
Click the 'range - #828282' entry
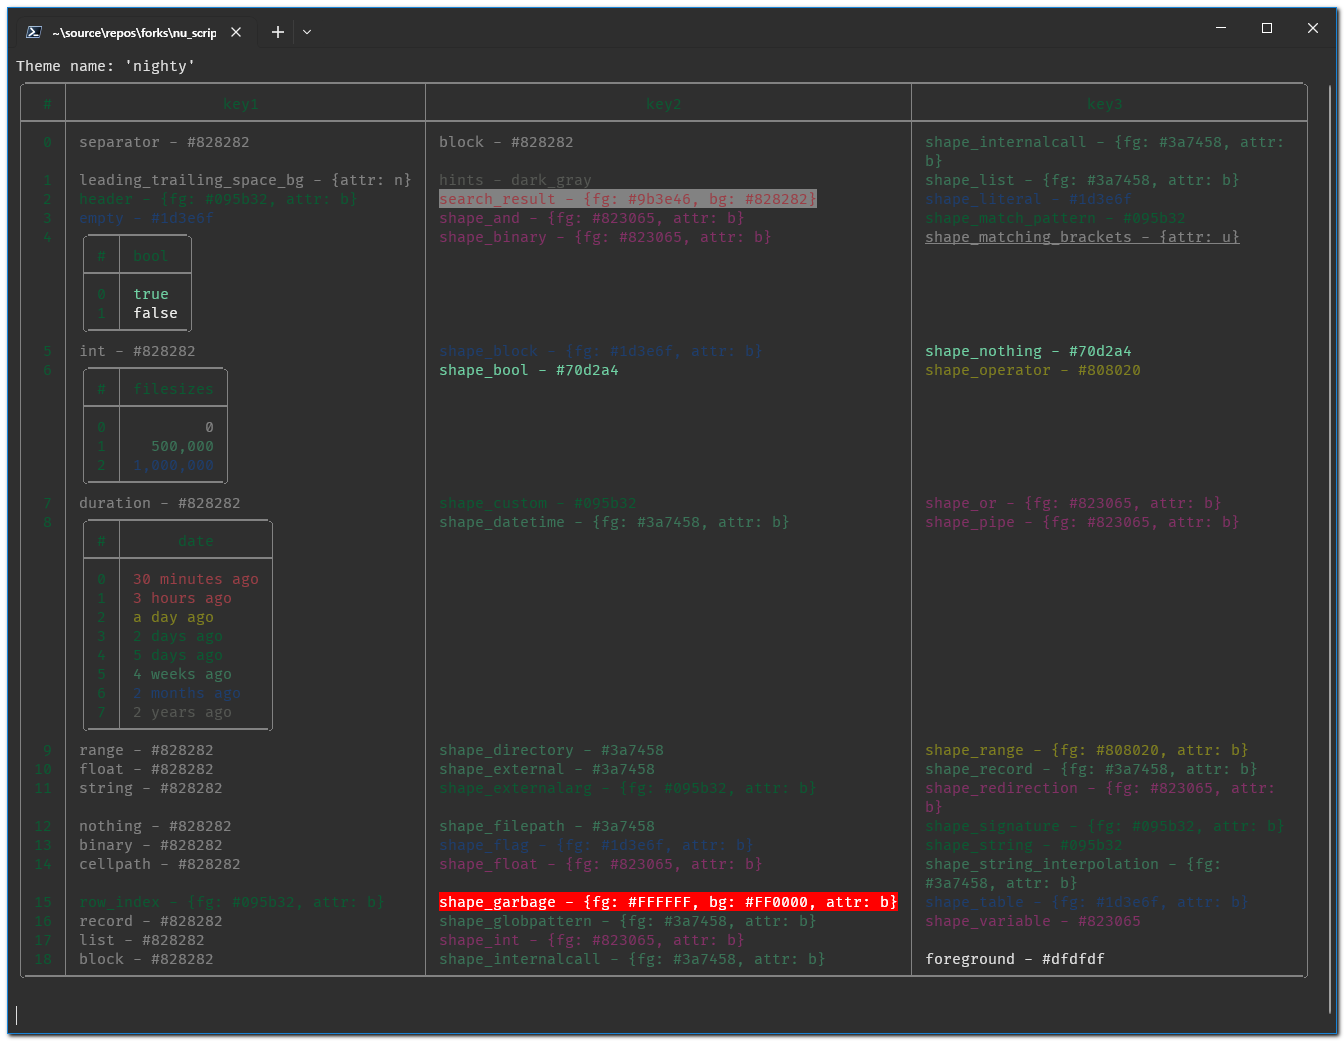pos(146,750)
